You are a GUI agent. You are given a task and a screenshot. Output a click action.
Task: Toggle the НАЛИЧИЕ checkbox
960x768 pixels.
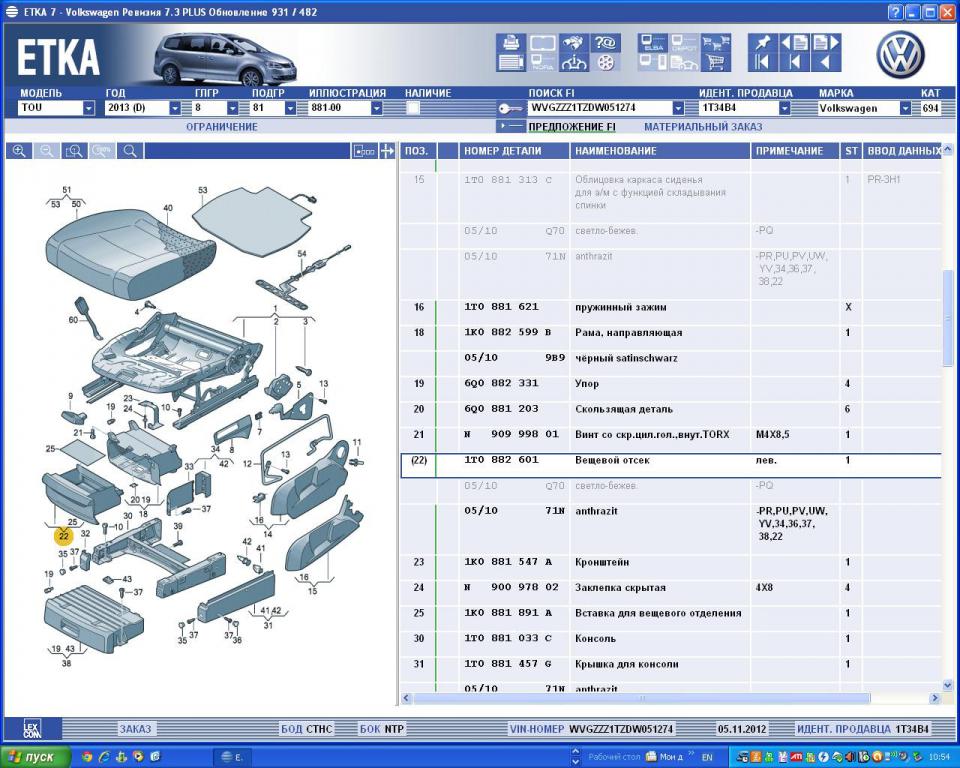(413, 108)
